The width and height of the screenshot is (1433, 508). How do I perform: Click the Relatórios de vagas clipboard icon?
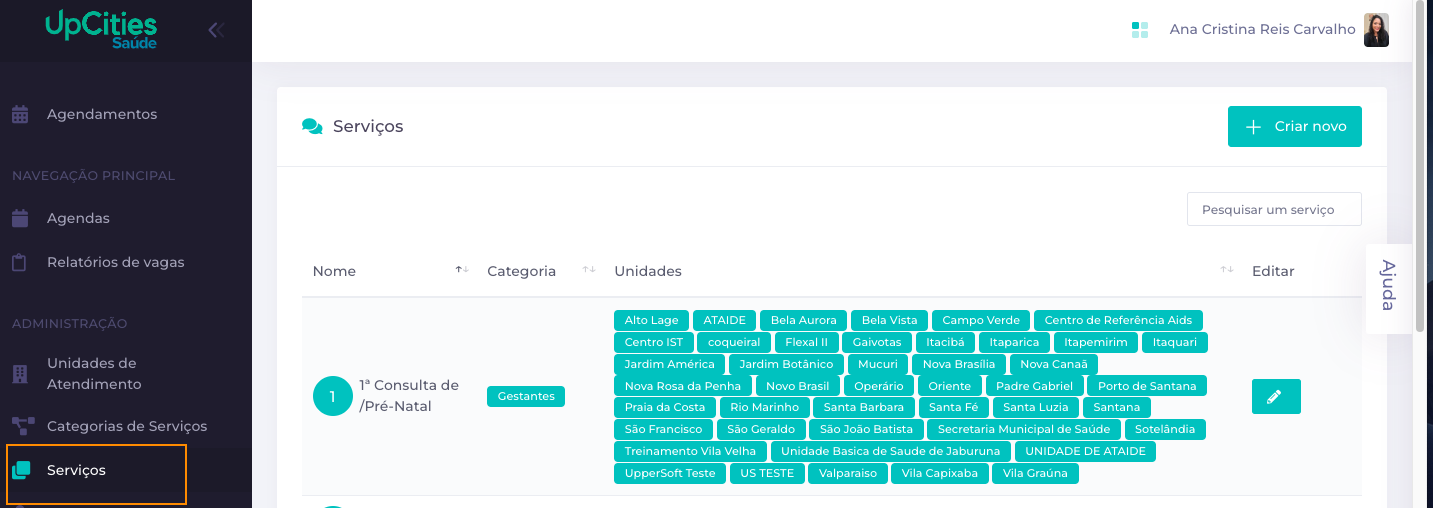click(x=20, y=262)
